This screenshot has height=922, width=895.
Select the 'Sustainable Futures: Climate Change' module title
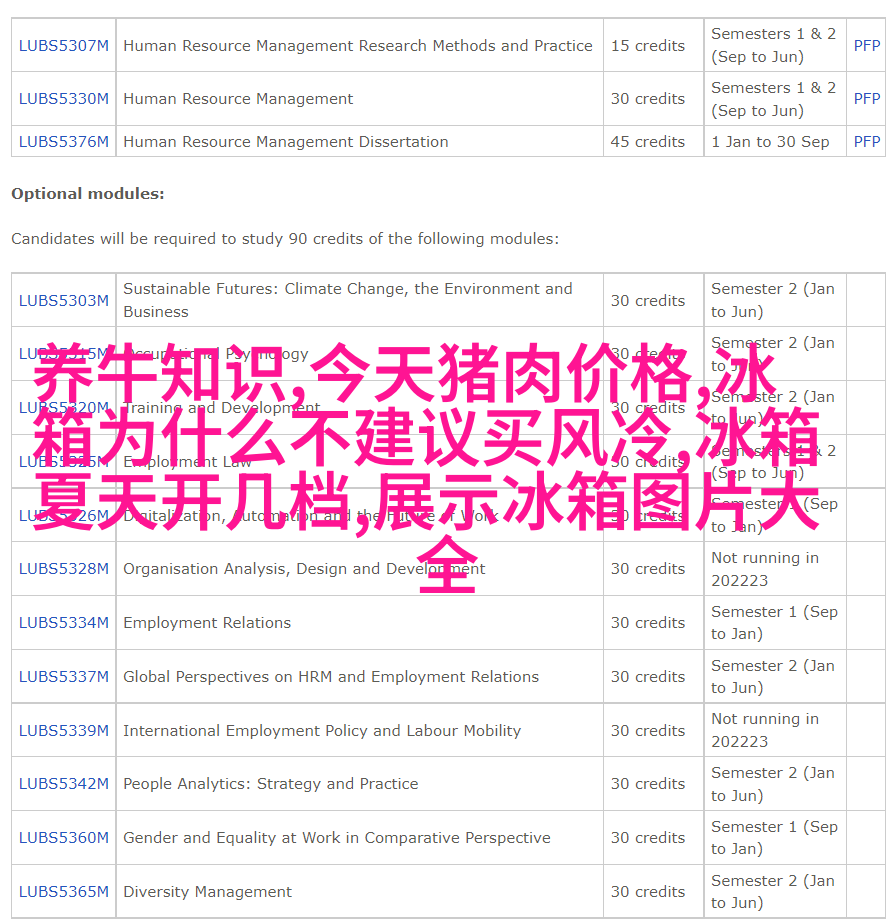348,300
